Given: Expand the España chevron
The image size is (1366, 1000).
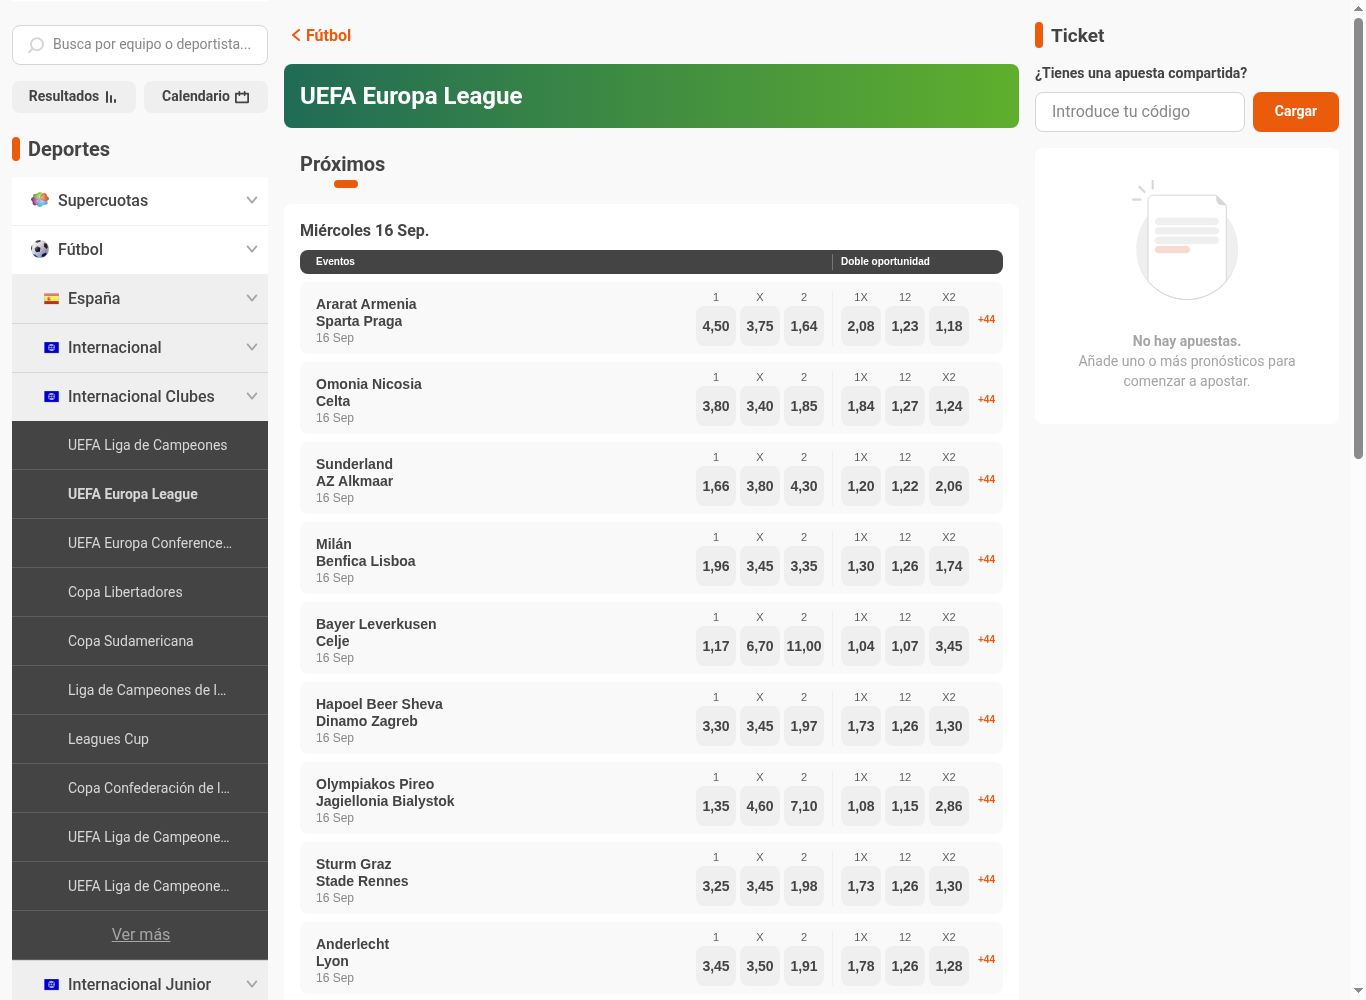Looking at the screenshot, I should (252, 298).
